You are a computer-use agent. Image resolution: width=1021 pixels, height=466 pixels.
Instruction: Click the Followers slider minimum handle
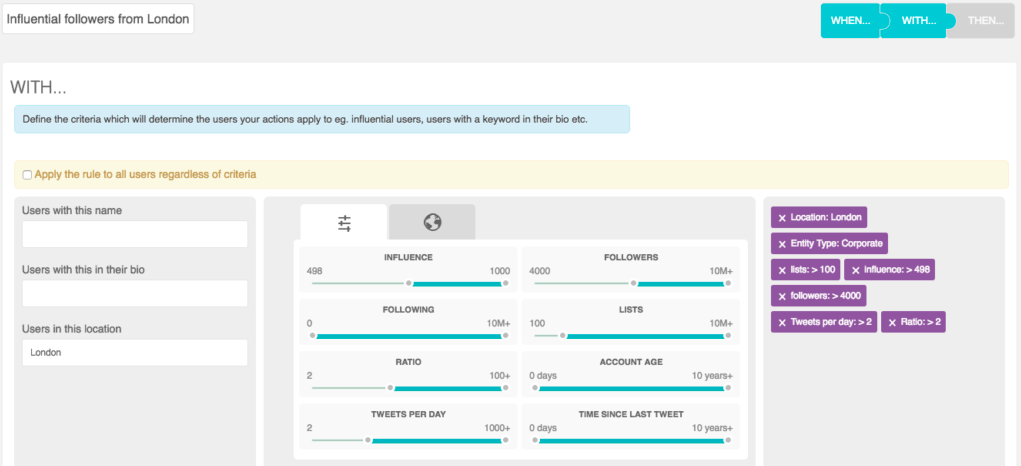tap(633, 283)
